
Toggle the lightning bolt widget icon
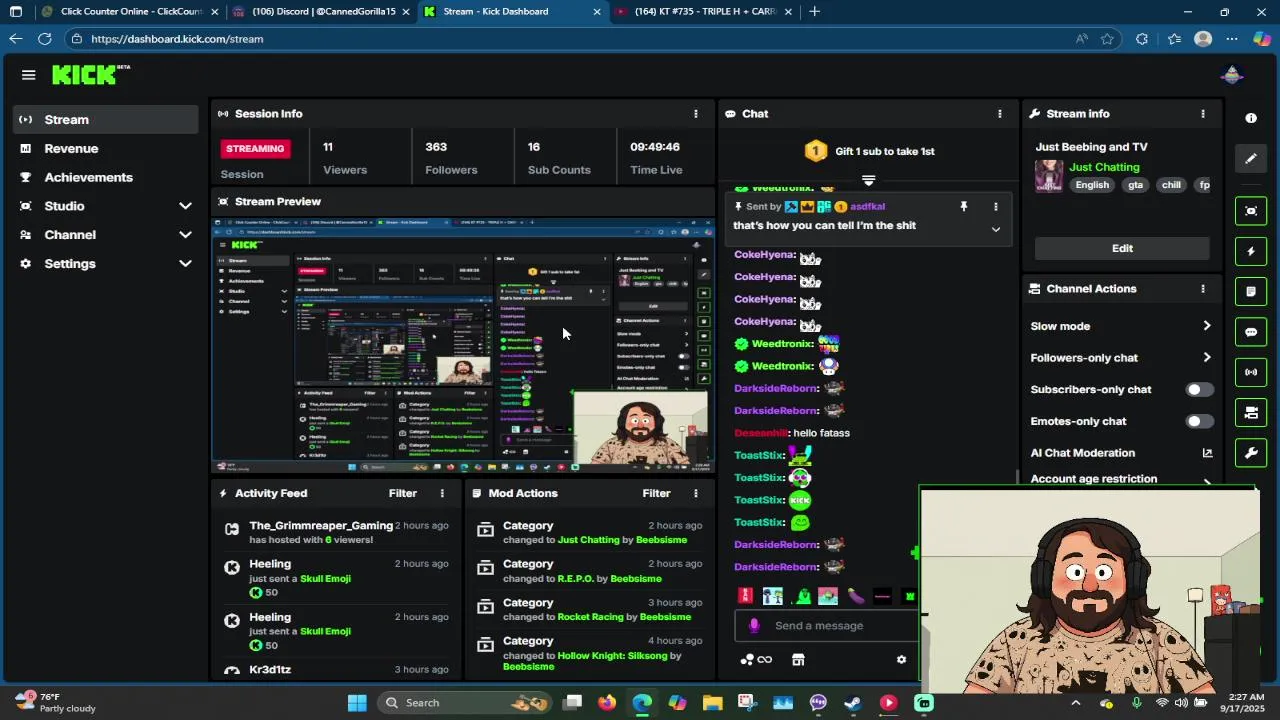coord(1251,252)
